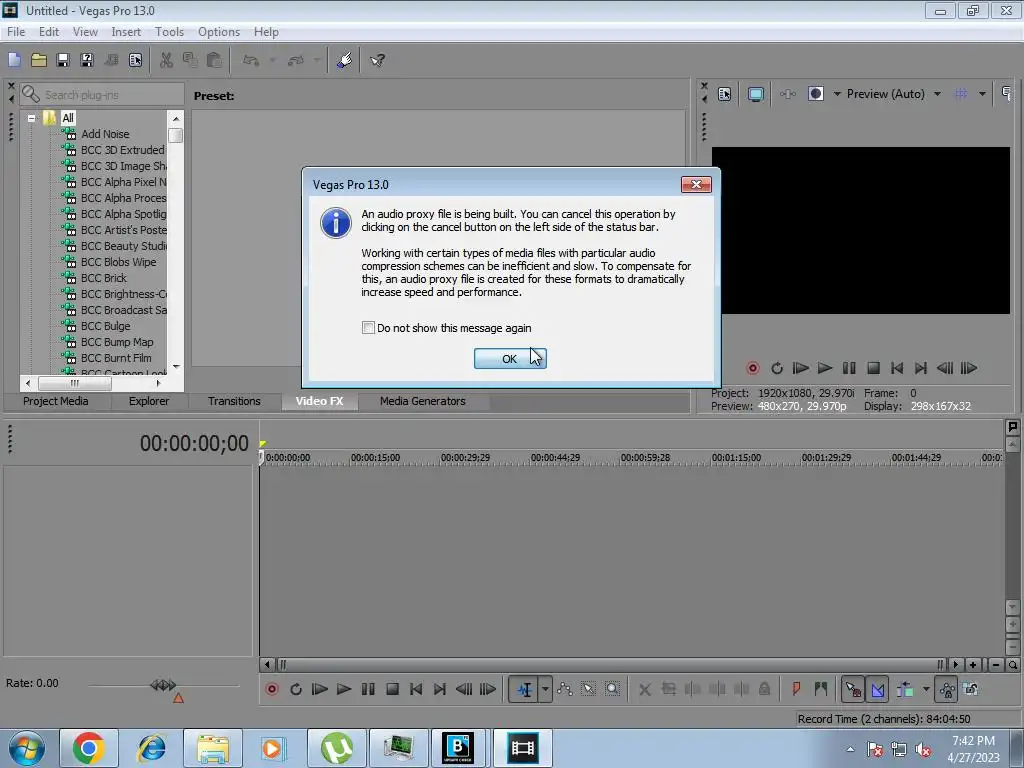Click the What's This help icon
Viewport: 1024px width, 768px height.
(x=377, y=61)
